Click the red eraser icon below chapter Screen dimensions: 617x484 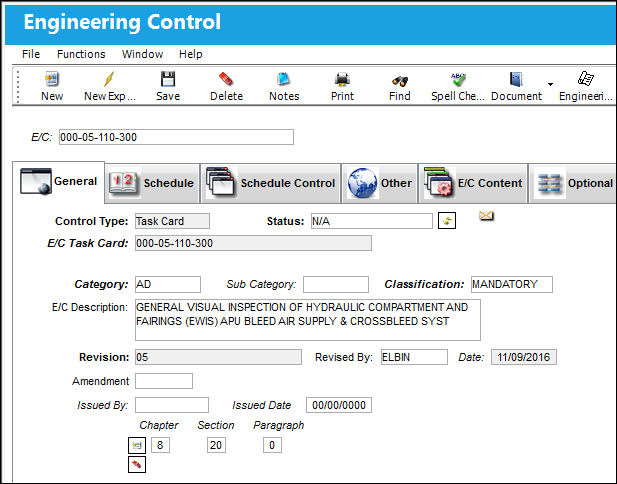click(x=137, y=464)
